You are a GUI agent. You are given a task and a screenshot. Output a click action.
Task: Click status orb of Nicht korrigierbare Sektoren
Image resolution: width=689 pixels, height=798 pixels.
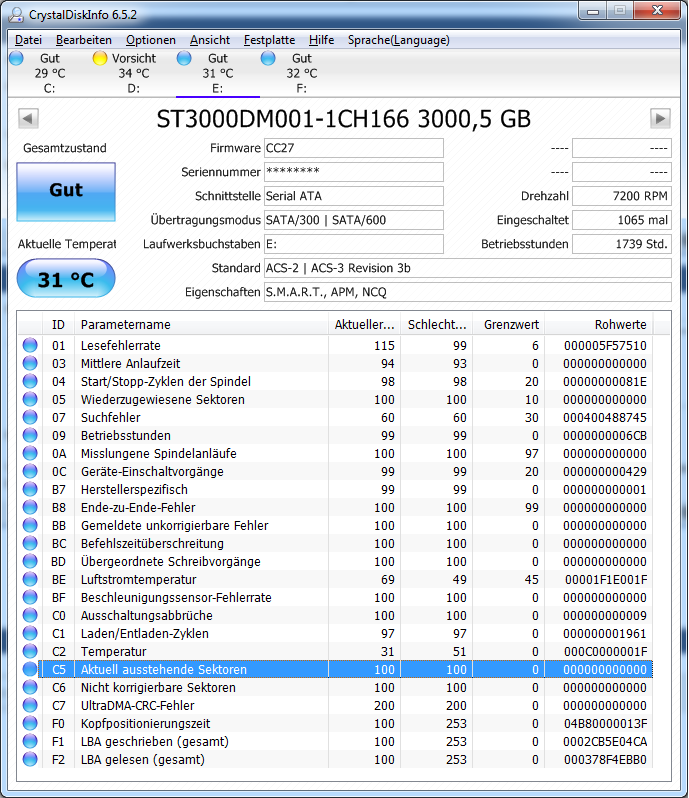pyautogui.click(x=30, y=688)
